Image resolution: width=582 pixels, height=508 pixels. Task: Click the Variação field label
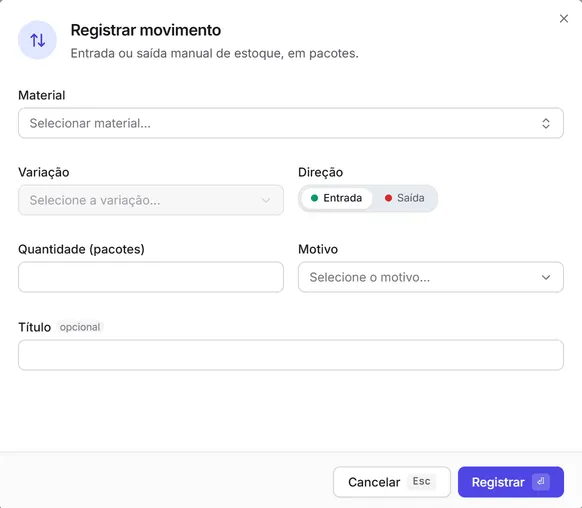44,172
